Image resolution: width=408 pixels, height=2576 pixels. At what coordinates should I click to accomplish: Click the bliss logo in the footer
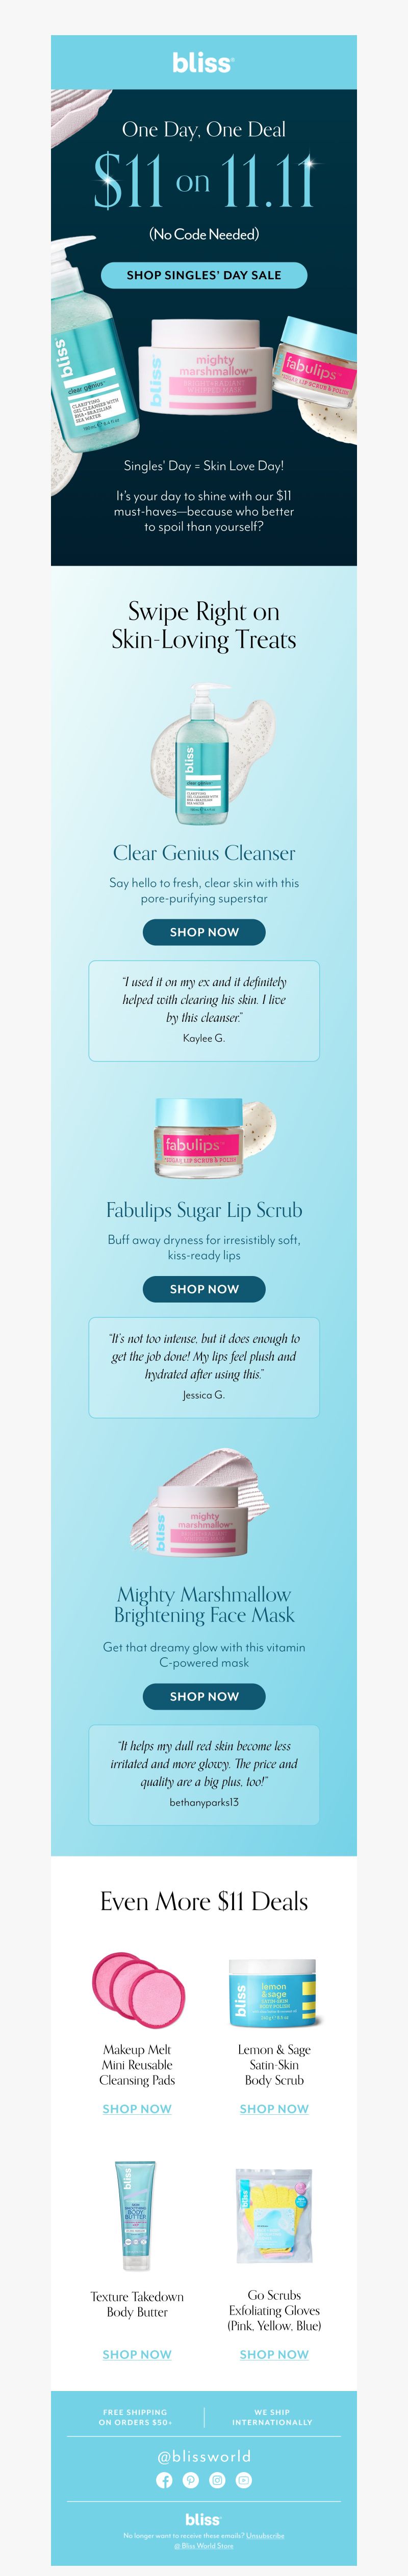click(x=203, y=2519)
